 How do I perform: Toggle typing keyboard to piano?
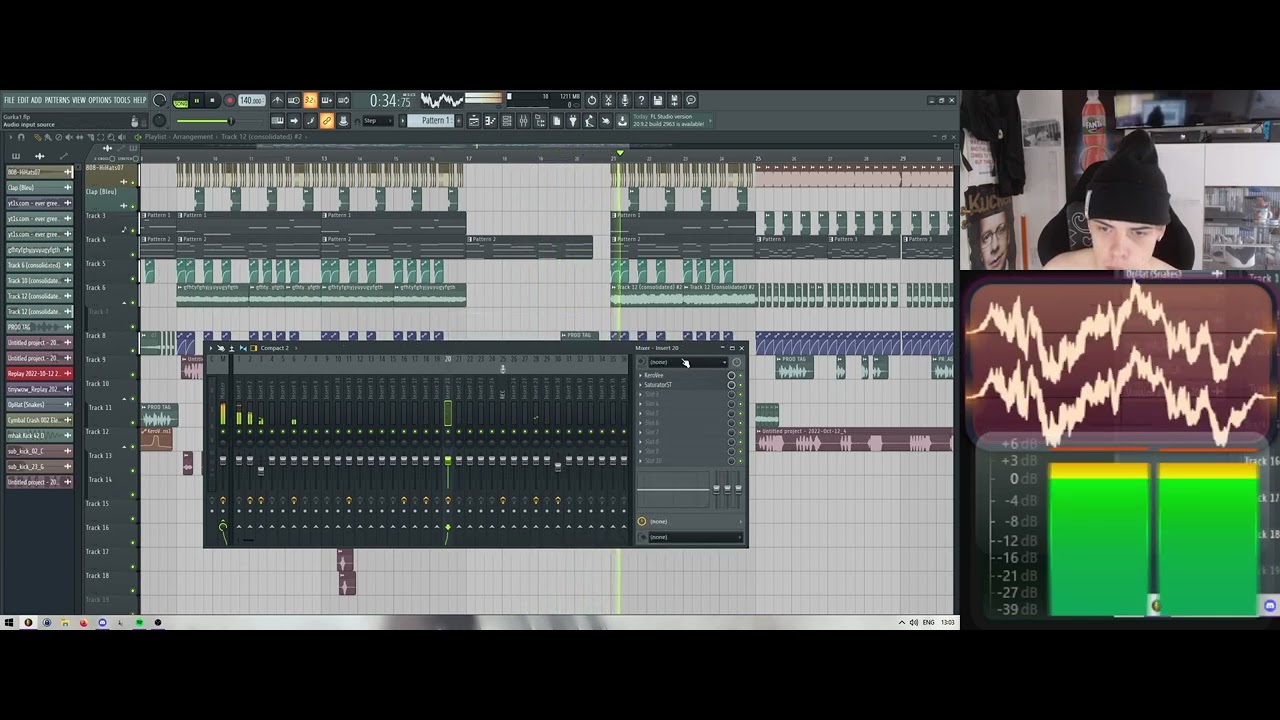(x=277, y=121)
